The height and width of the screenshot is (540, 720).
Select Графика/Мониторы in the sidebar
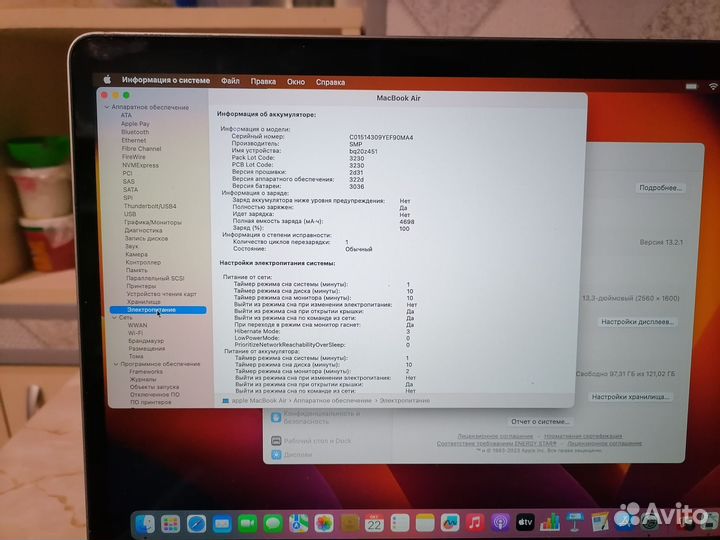coord(153,222)
